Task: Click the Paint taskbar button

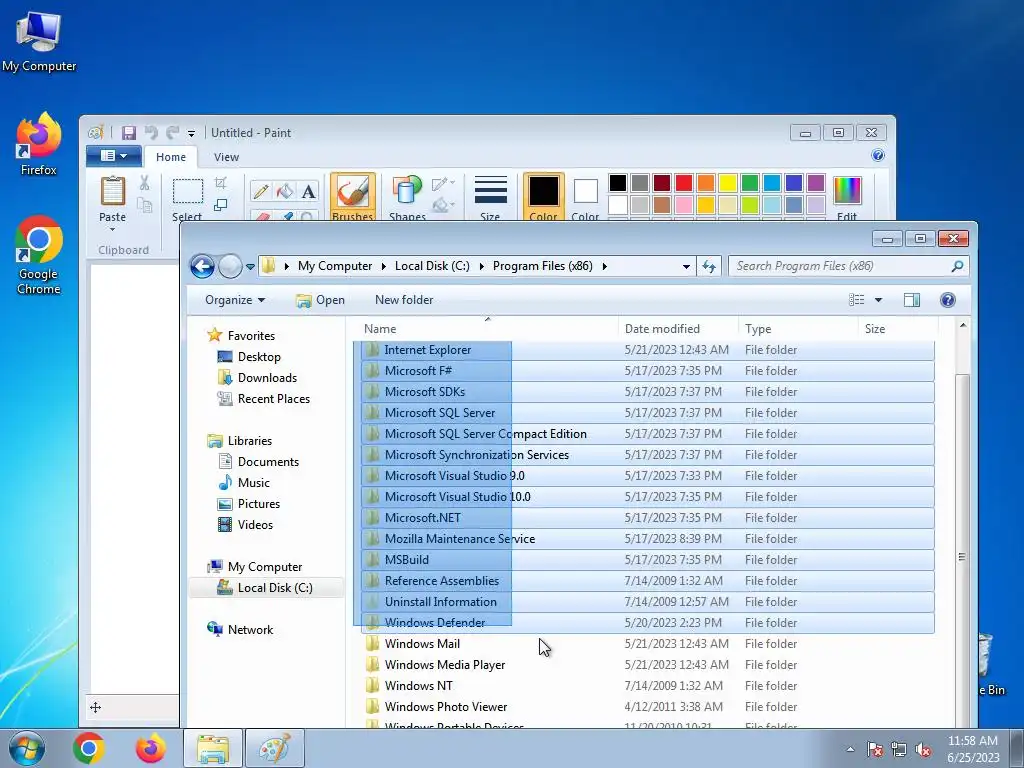Action: pyautogui.click(x=275, y=748)
